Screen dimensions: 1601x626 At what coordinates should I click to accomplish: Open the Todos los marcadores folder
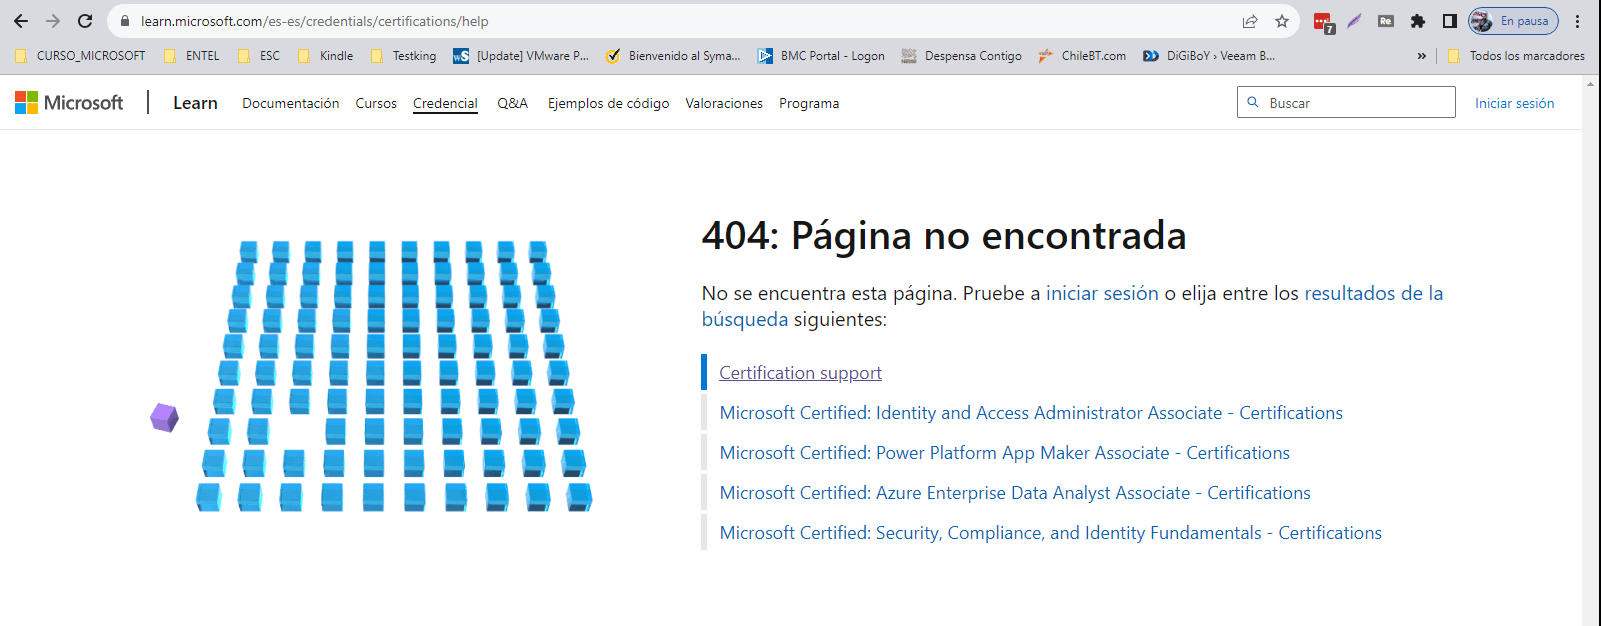pyautogui.click(x=1516, y=56)
